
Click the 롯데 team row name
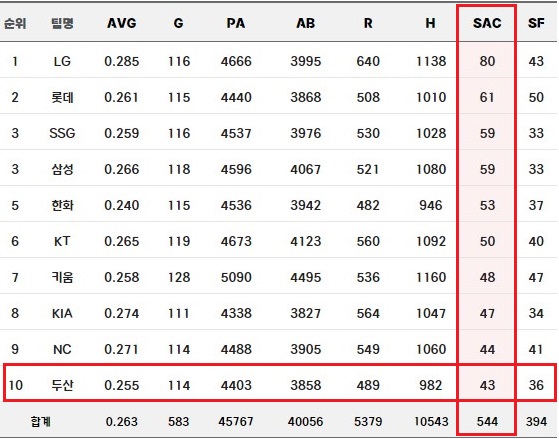click(x=62, y=97)
